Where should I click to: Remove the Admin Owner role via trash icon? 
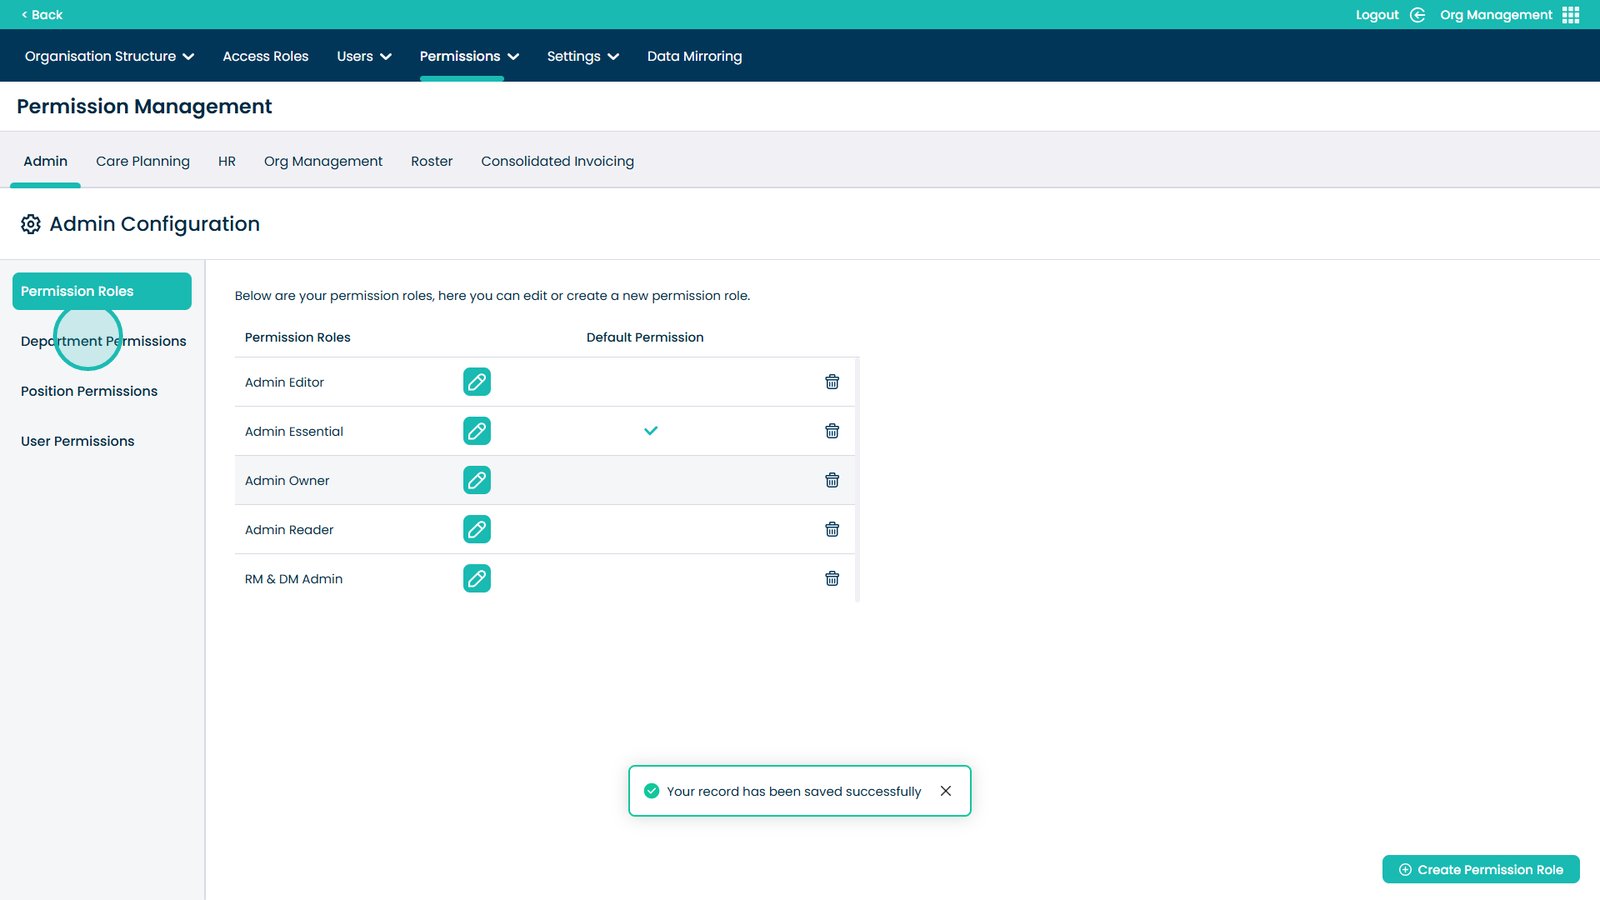pos(831,480)
